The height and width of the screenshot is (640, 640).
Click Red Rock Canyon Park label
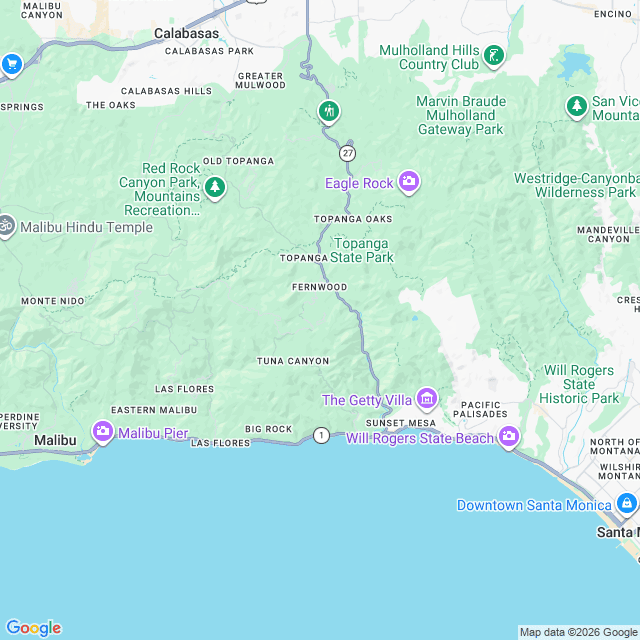coord(160,189)
